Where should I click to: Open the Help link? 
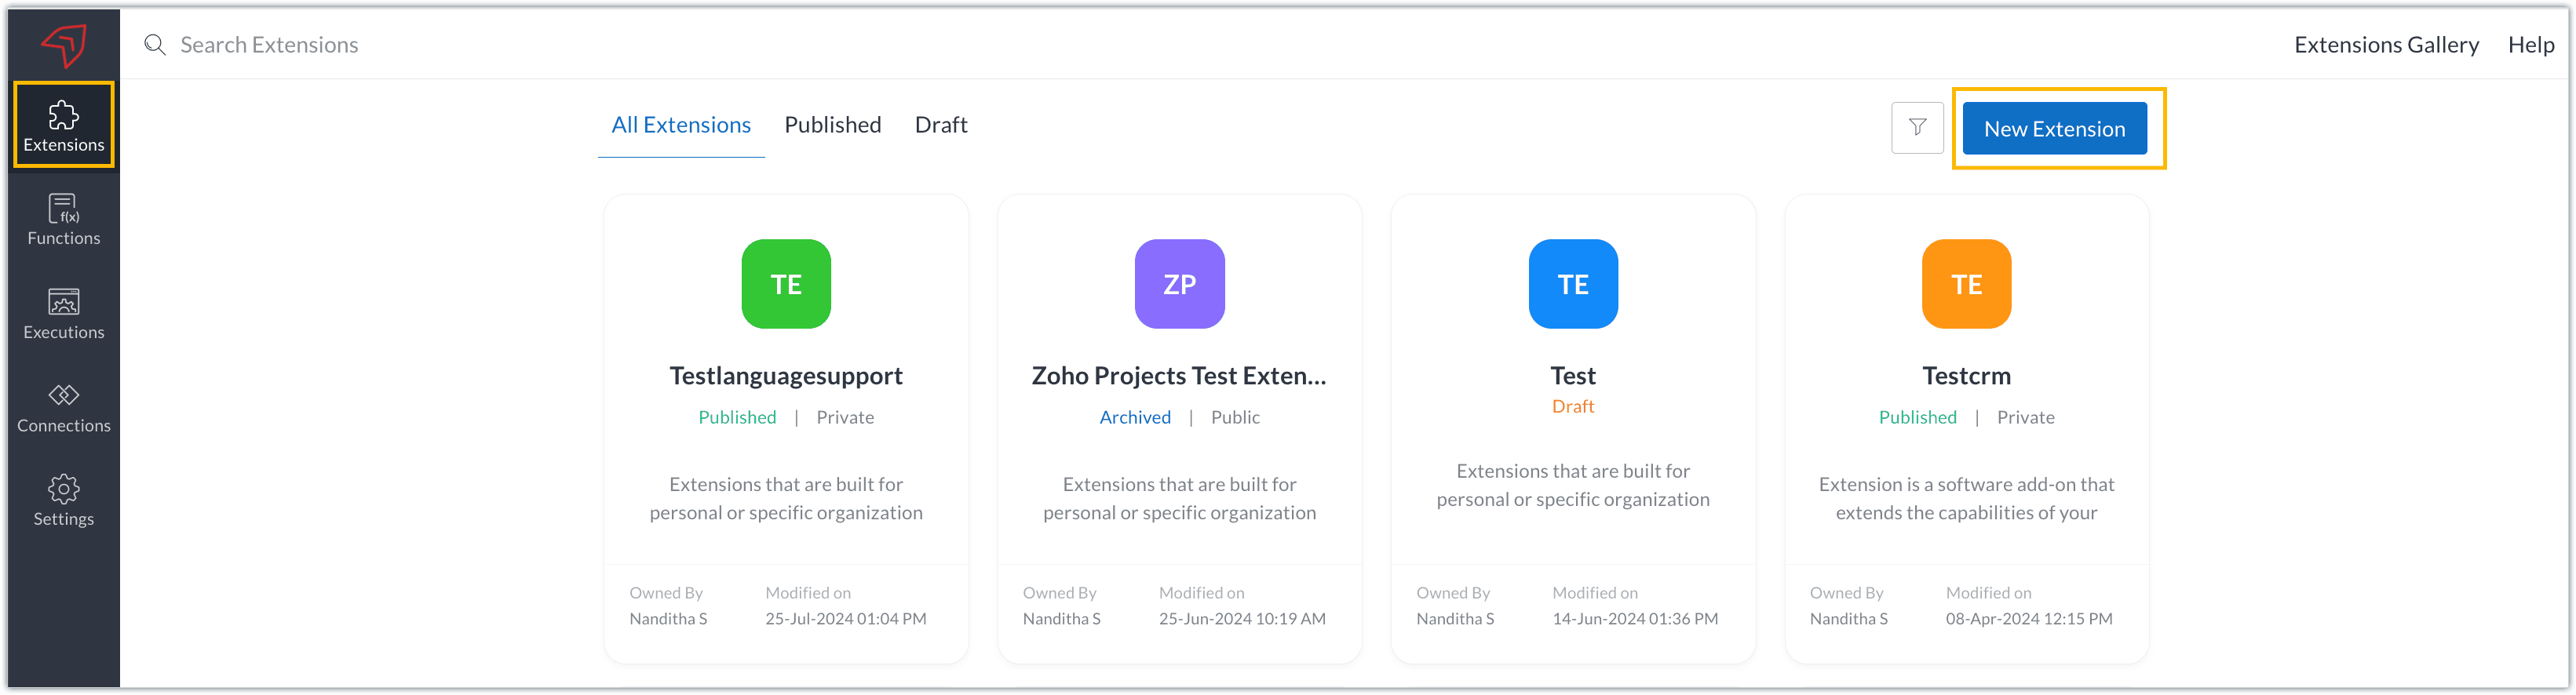(2530, 45)
